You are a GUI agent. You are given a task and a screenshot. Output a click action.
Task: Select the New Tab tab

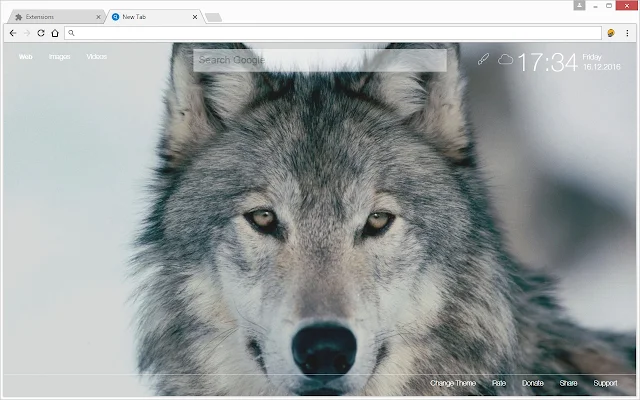153,17
